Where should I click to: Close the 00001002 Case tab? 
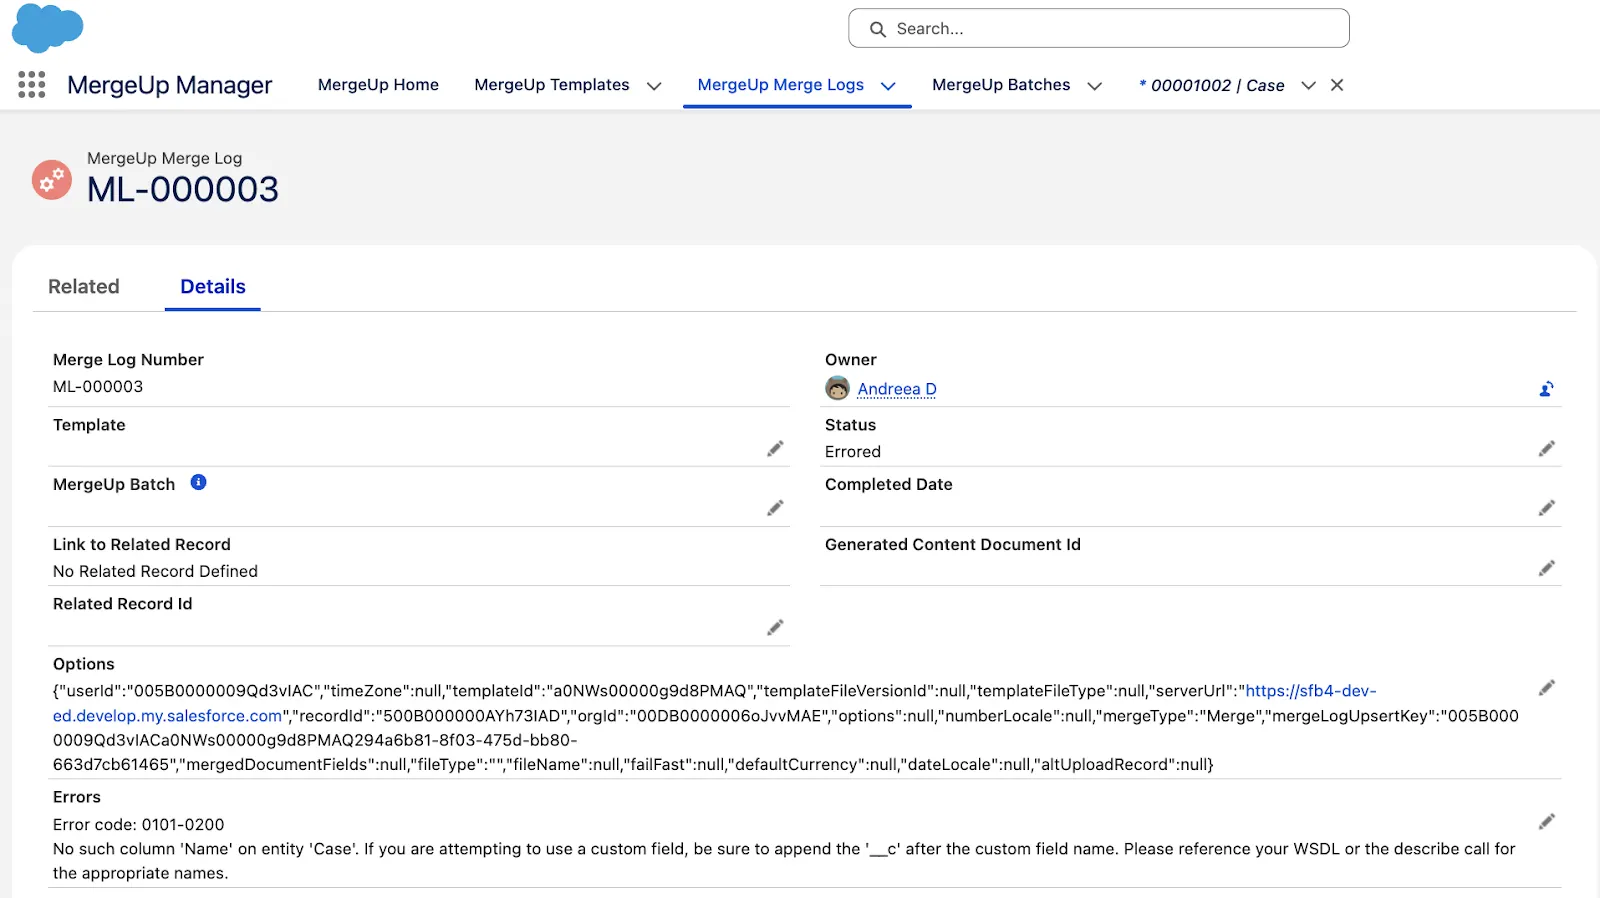(1337, 85)
